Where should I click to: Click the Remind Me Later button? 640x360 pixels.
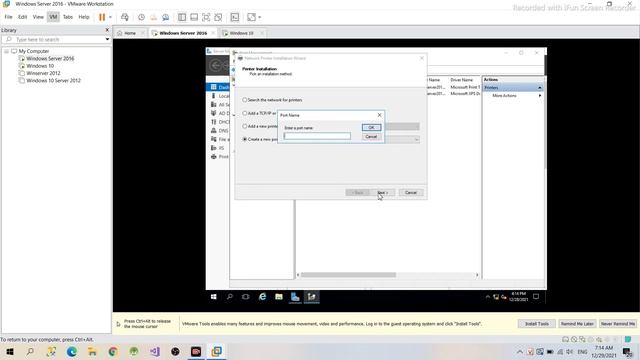pyautogui.click(x=577, y=324)
